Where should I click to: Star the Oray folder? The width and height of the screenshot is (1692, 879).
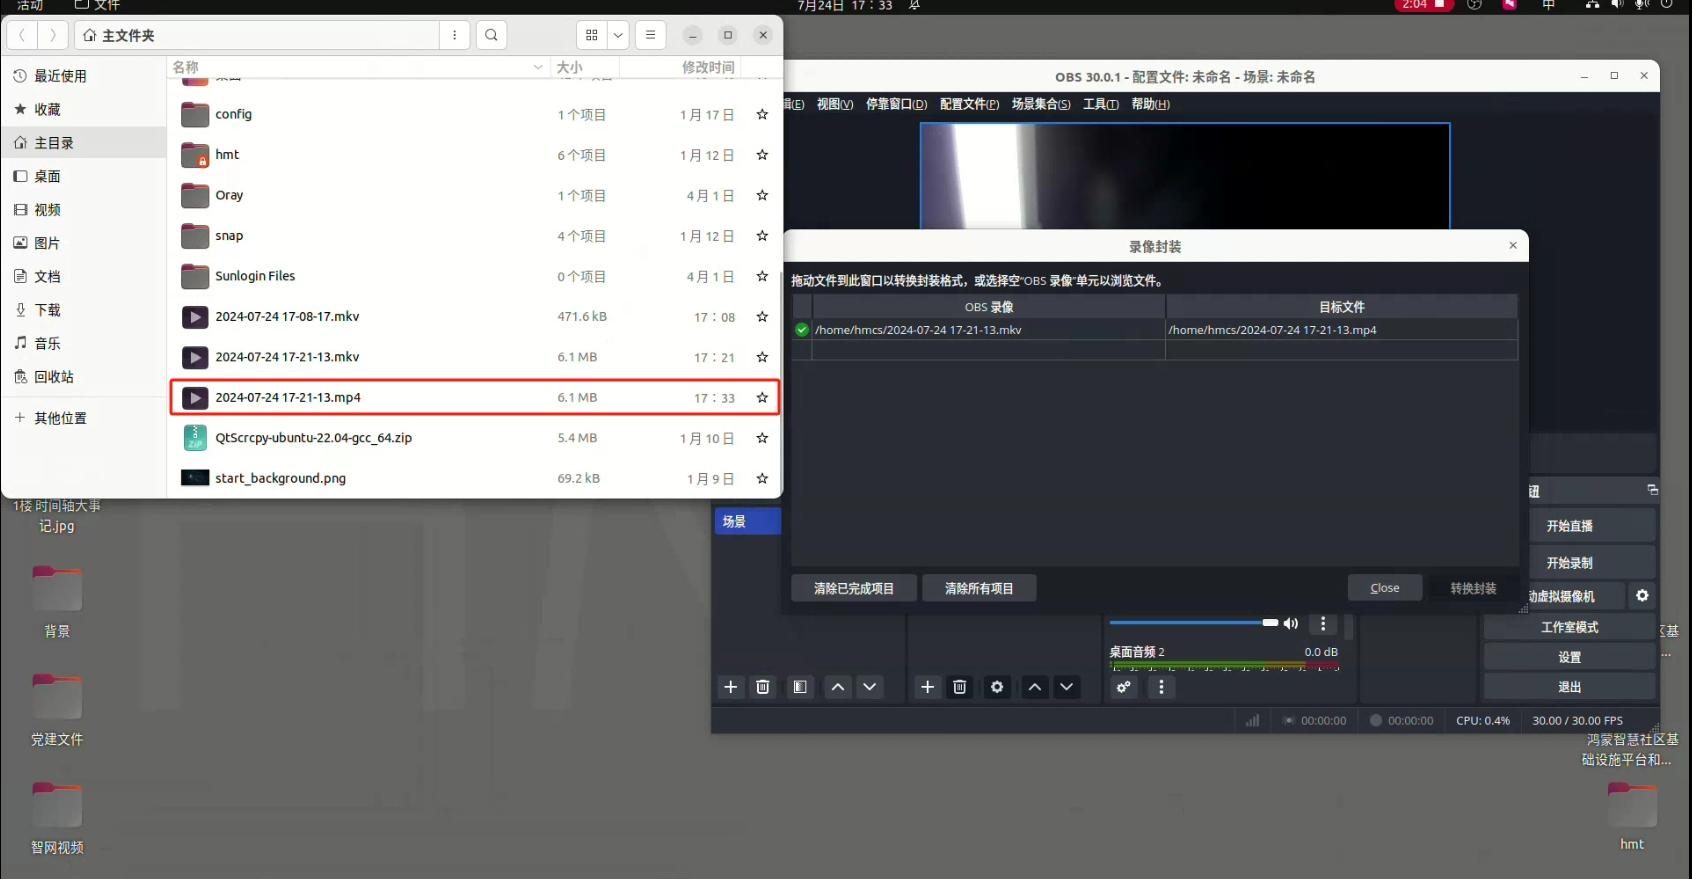tap(762, 196)
